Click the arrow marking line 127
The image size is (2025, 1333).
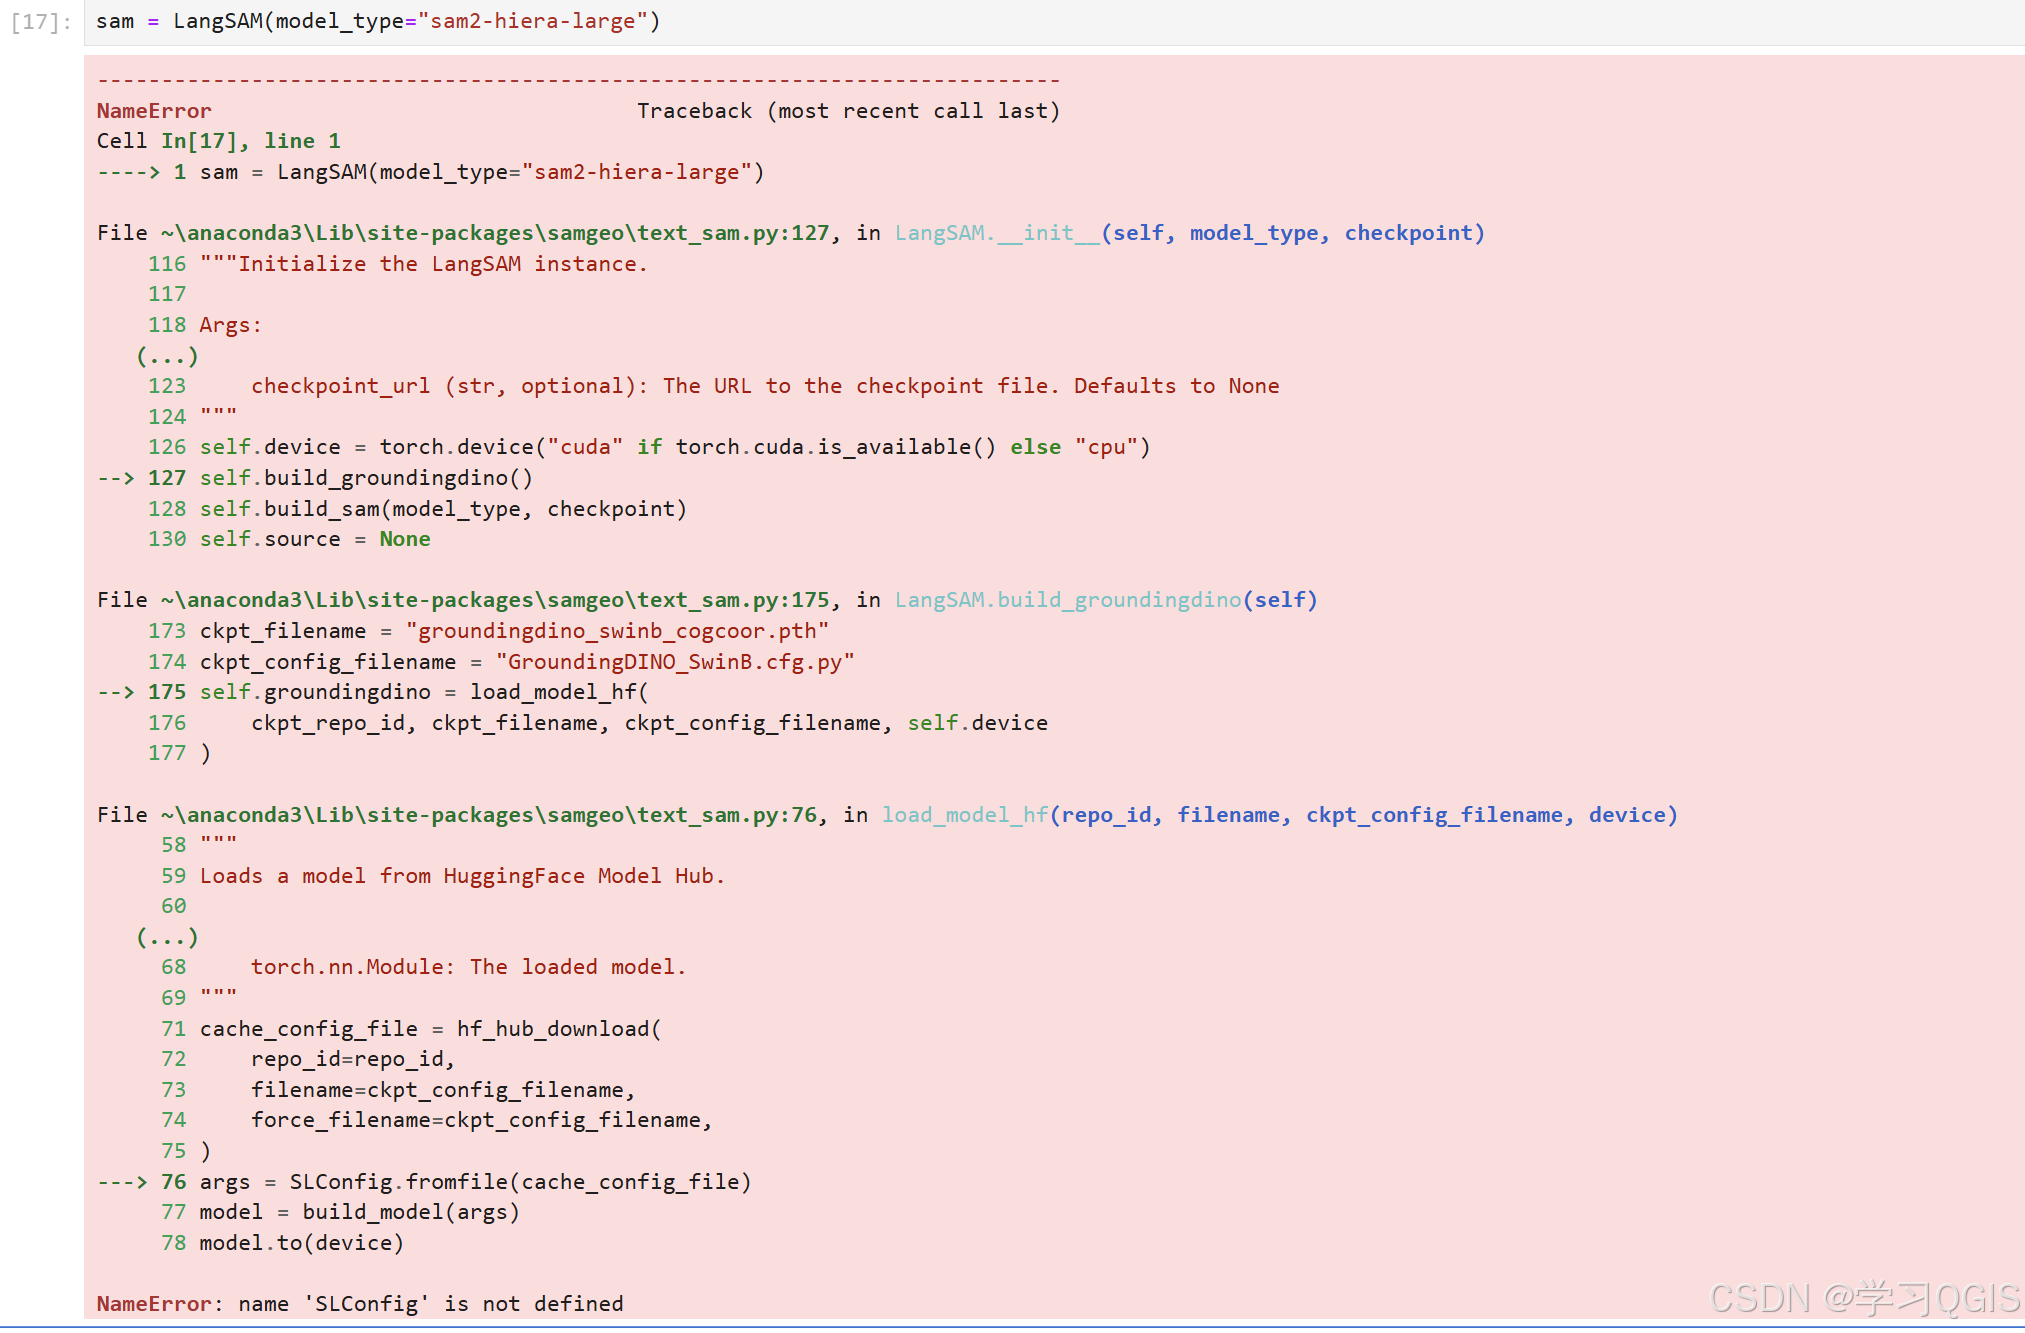tap(115, 478)
